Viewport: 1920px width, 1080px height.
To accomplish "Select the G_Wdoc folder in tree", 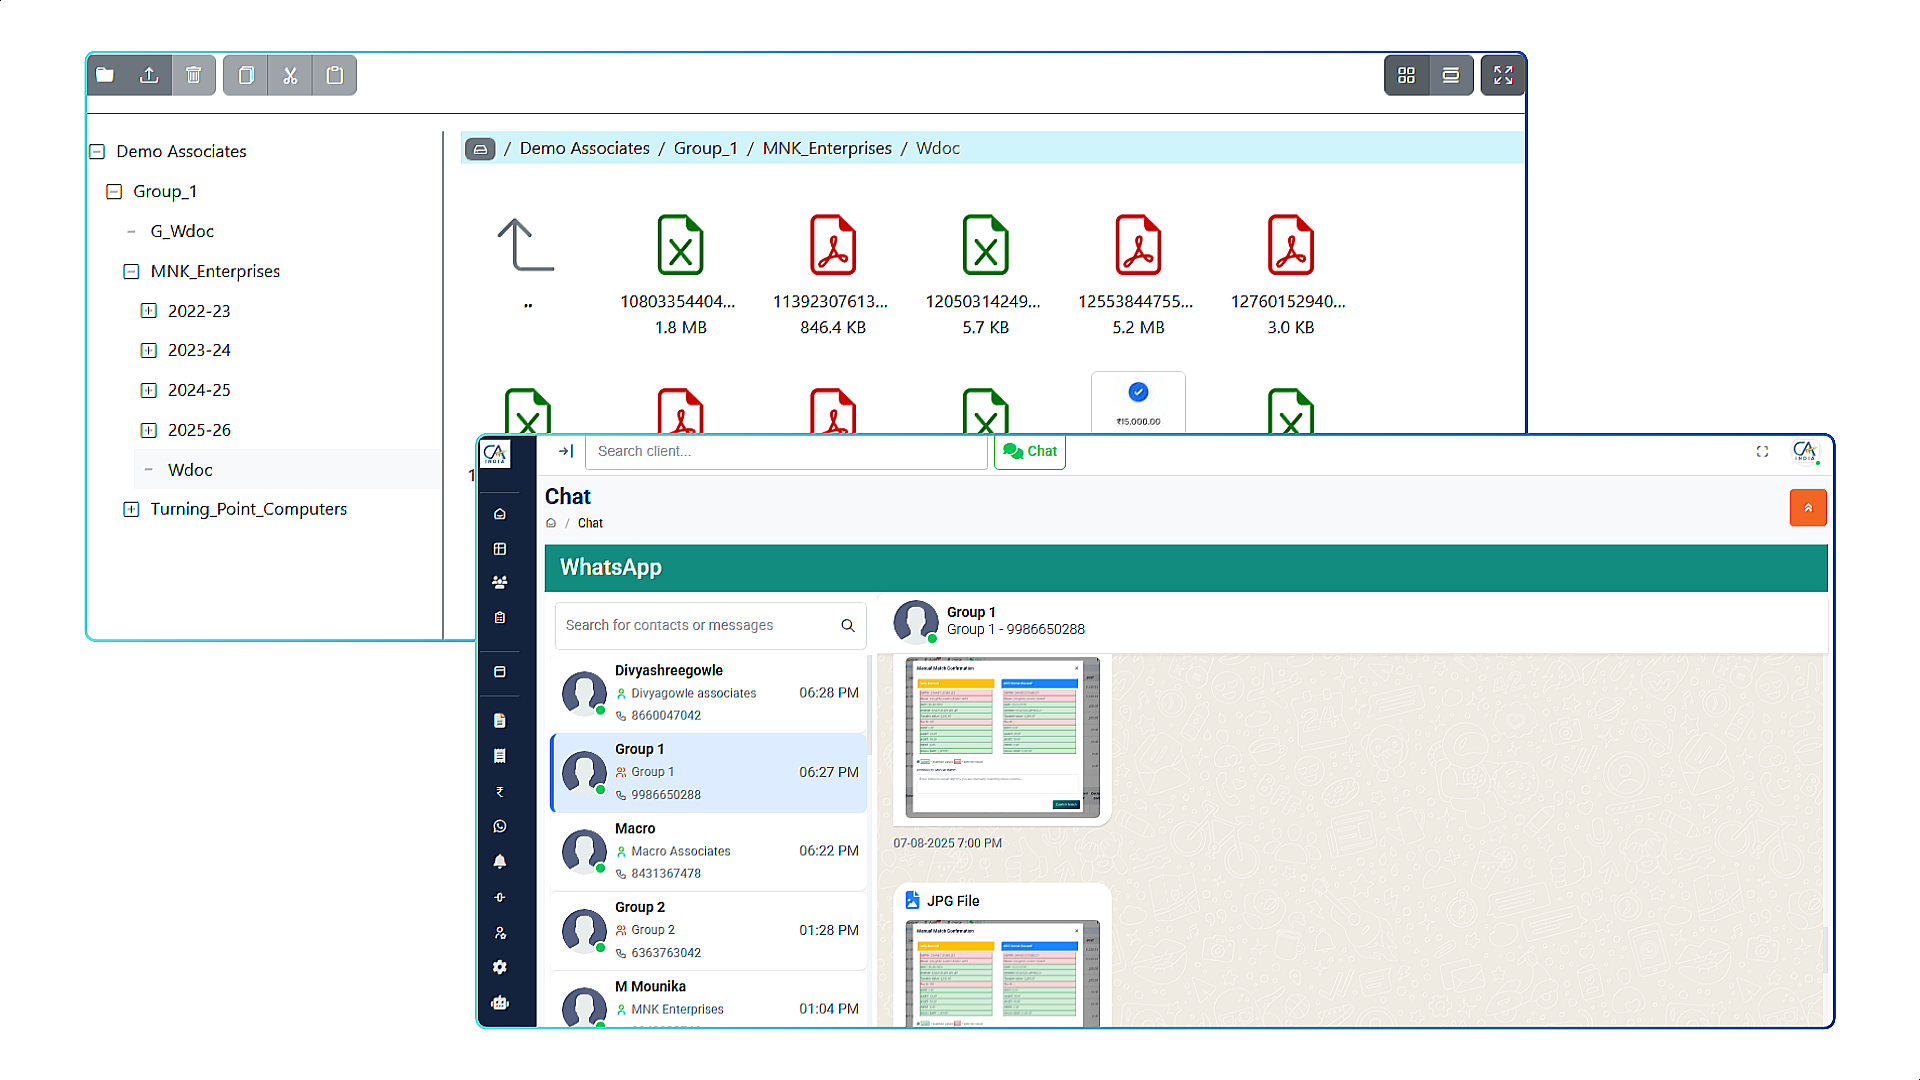I will (x=182, y=231).
